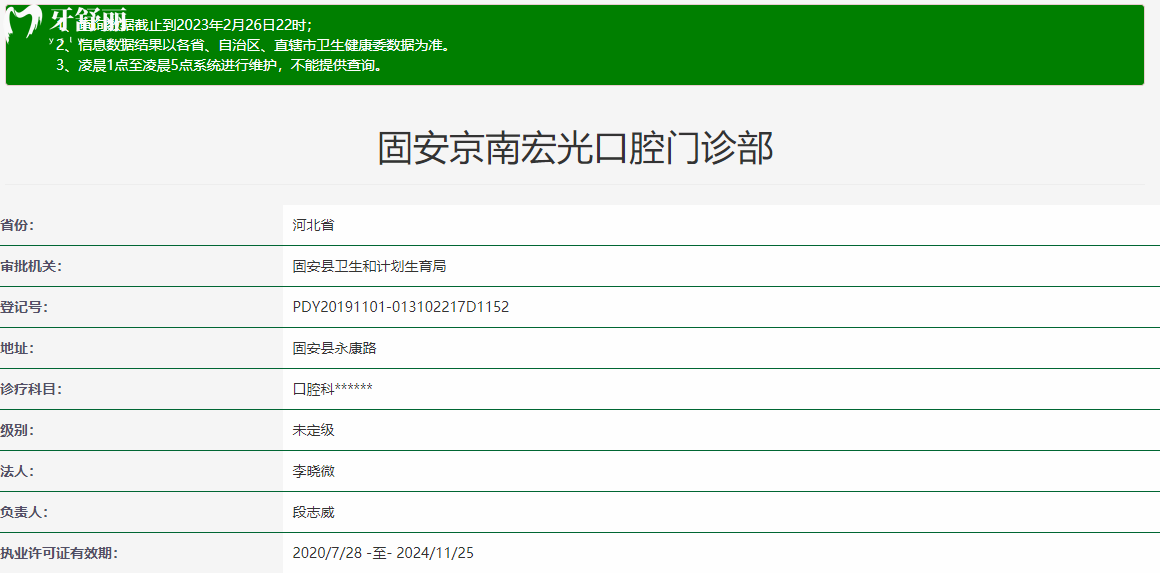The image size is (1160, 573).
Task: Select the 未定级 level value
Action: pyautogui.click(x=313, y=430)
